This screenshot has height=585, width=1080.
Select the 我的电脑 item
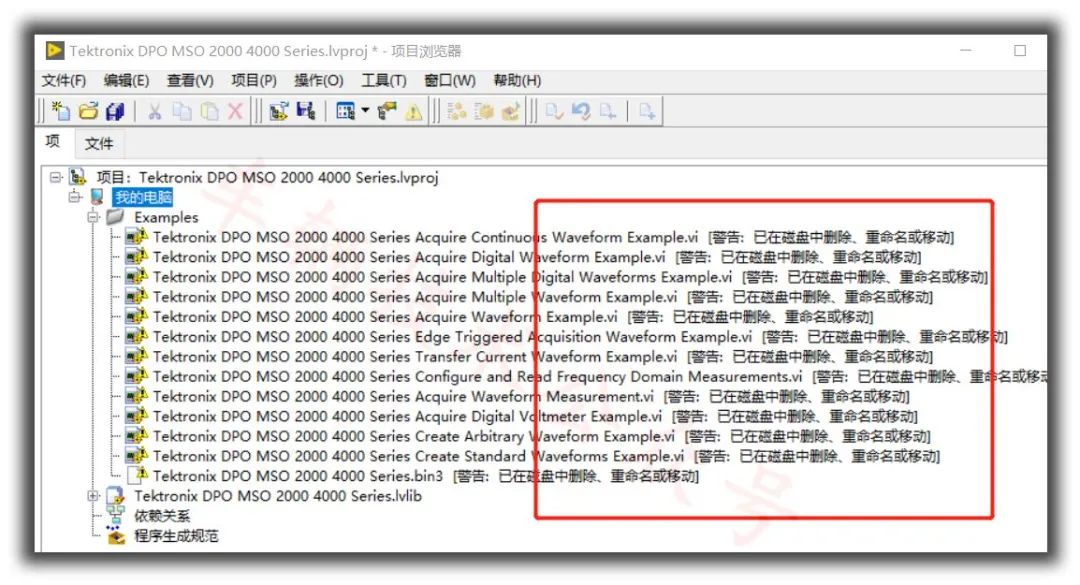[x=143, y=198]
